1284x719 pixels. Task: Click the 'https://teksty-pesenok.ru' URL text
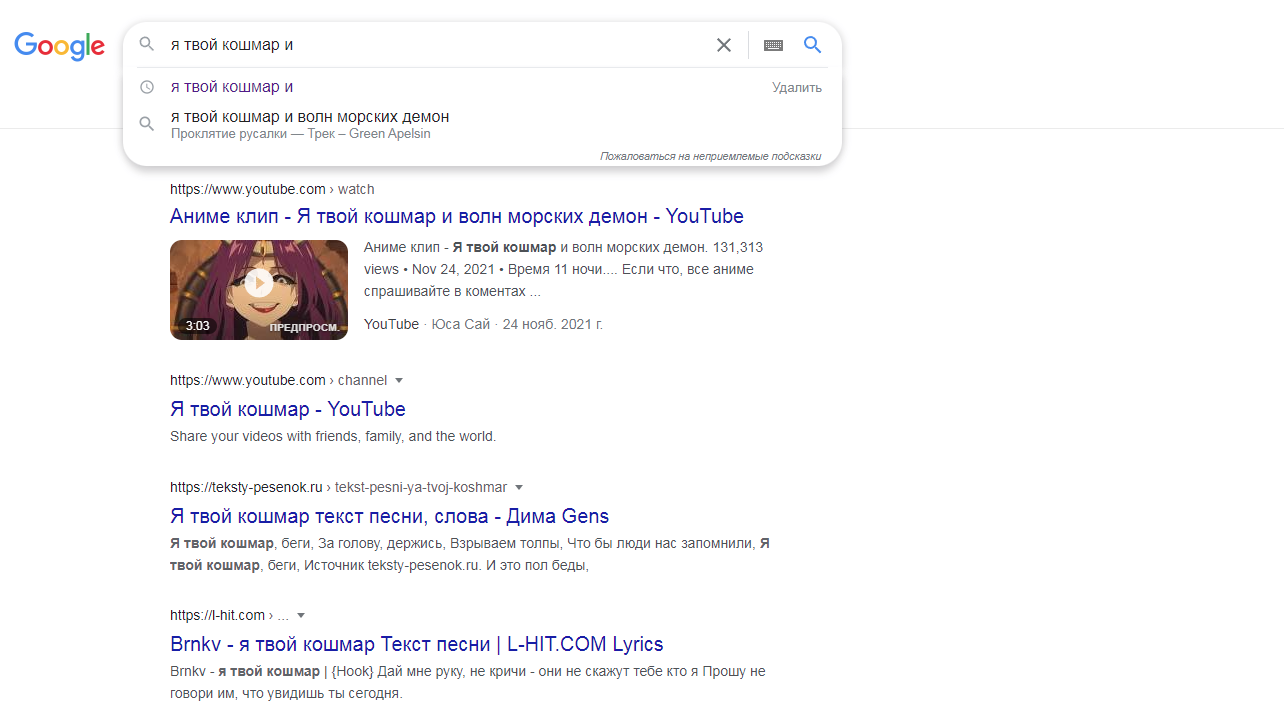246,487
